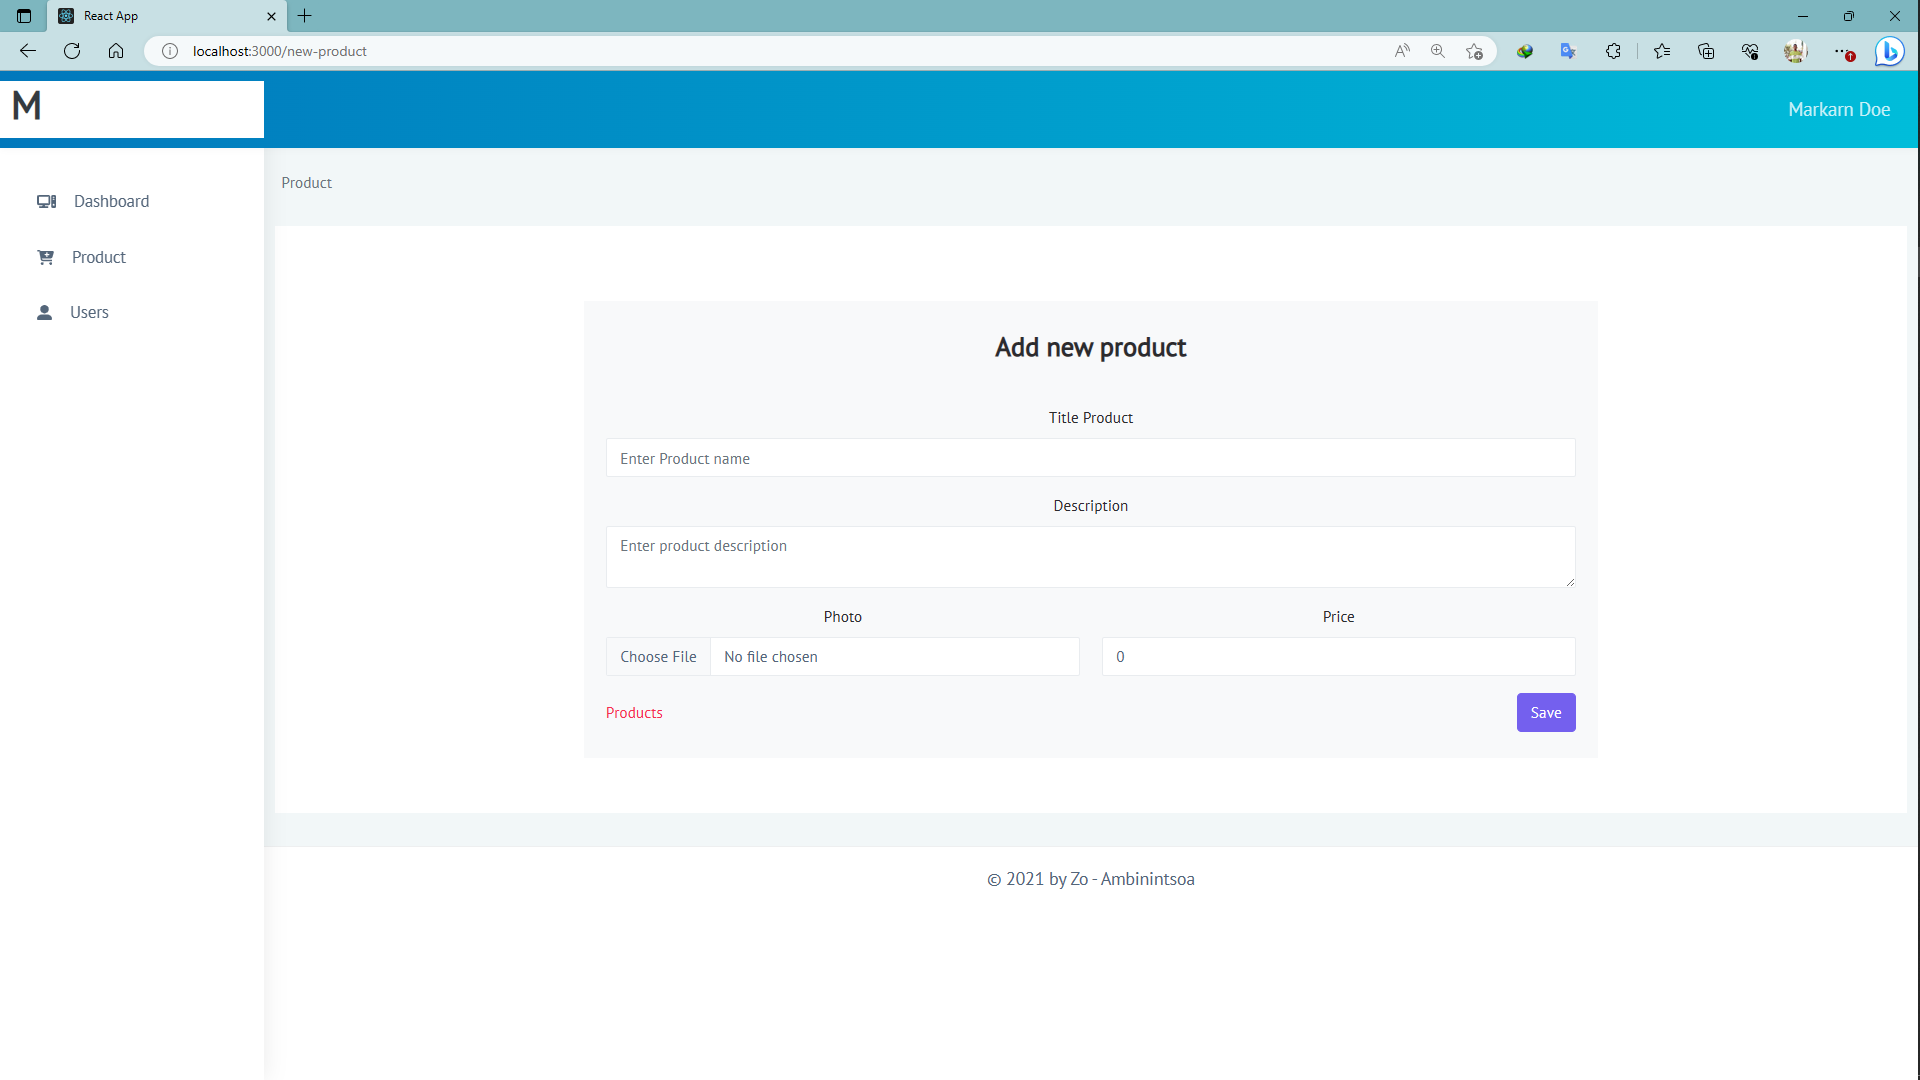Refresh the page with reload icon
The width and height of the screenshot is (1920, 1080).
pos(72,51)
